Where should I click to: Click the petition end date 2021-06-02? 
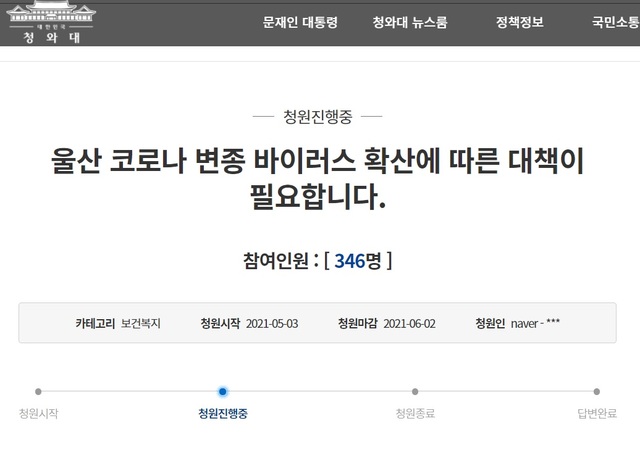click(409, 324)
